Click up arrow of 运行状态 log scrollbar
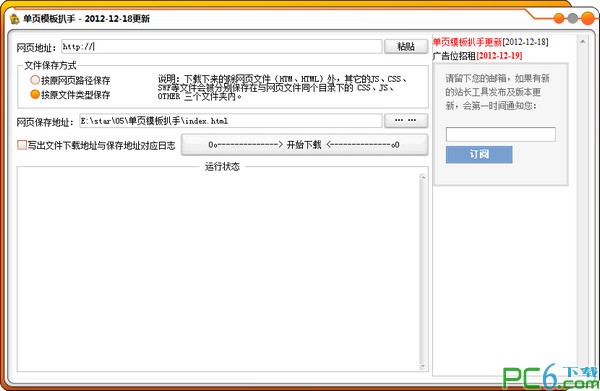The width and height of the screenshot is (600, 391). [423, 177]
